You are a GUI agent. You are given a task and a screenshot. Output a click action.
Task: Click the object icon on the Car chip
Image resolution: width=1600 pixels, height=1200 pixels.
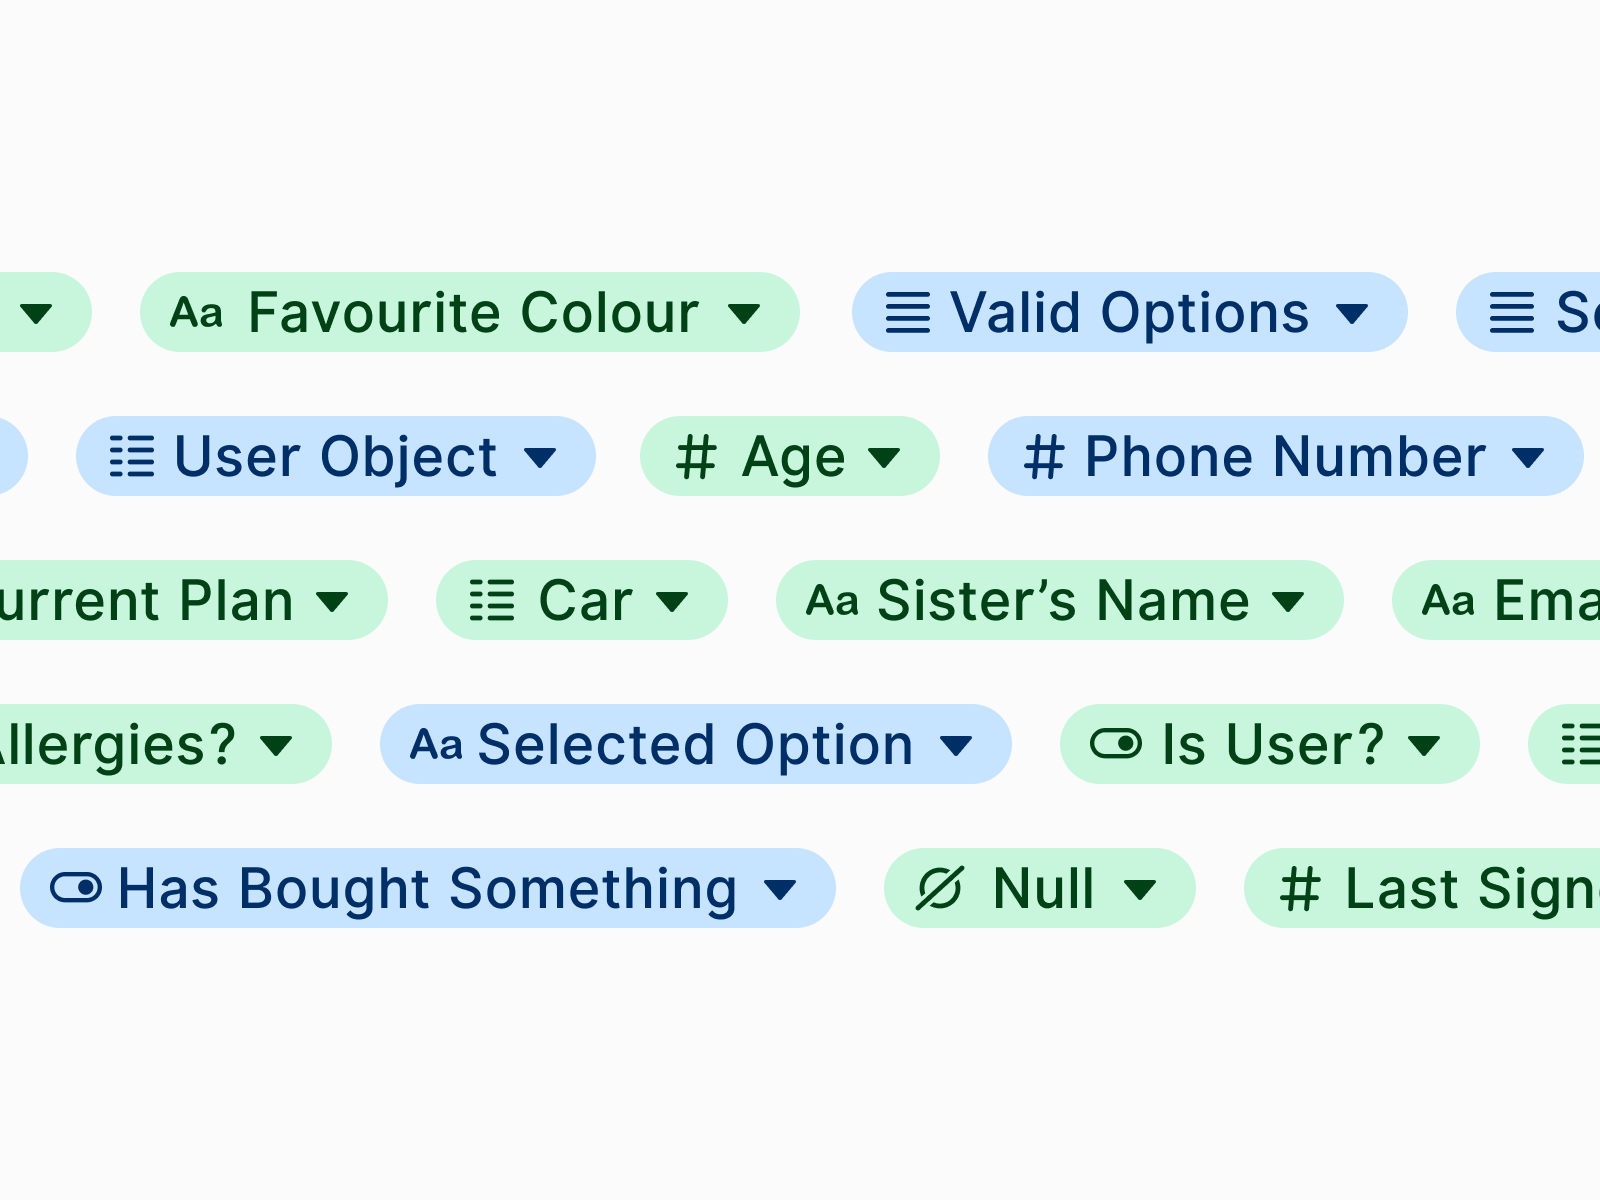tap(492, 601)
